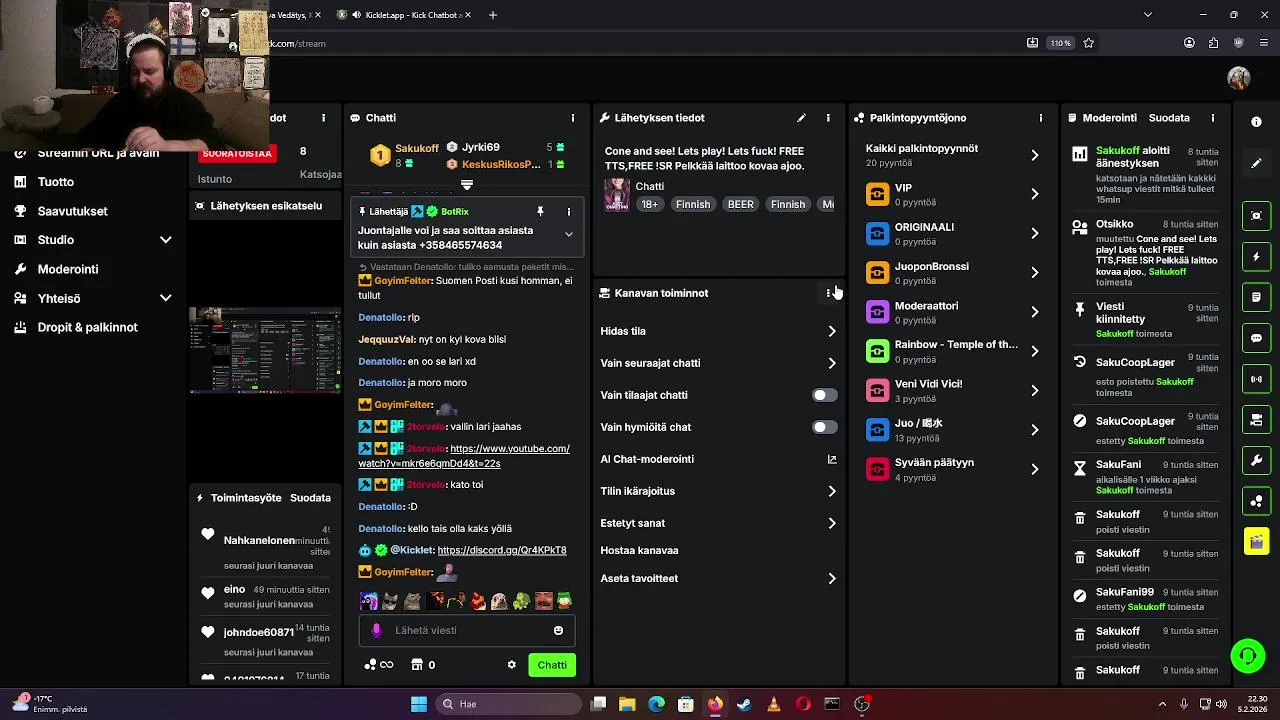Open the shop icon below chat input
The image size is (1280, 720).
[x=417, y=665]
